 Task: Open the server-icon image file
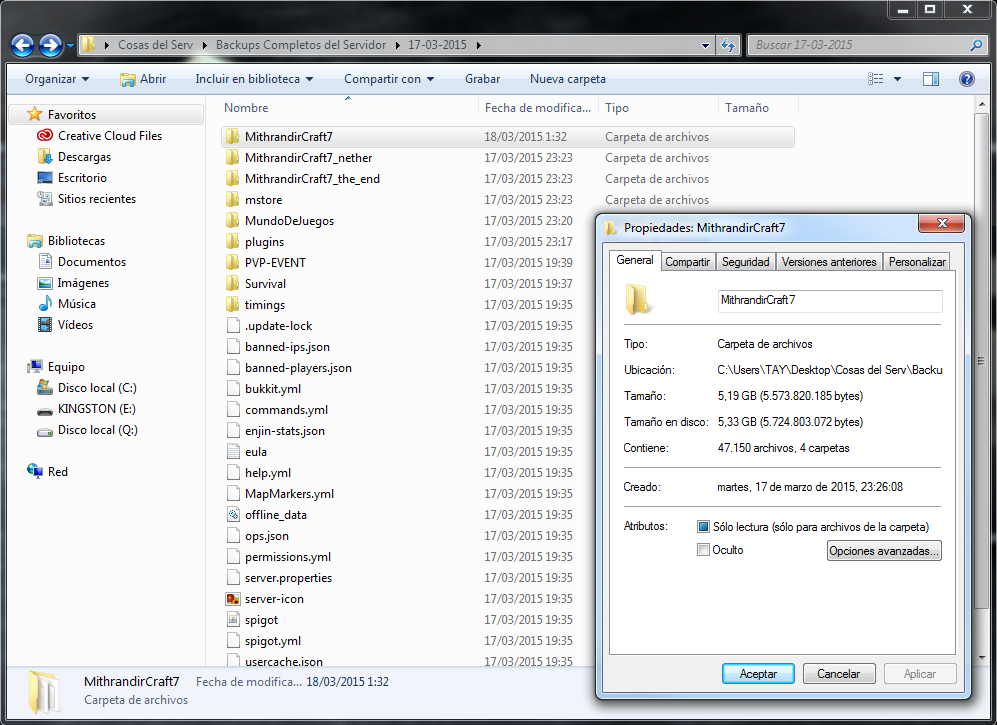pyautogui.click(x=233, y=599)
